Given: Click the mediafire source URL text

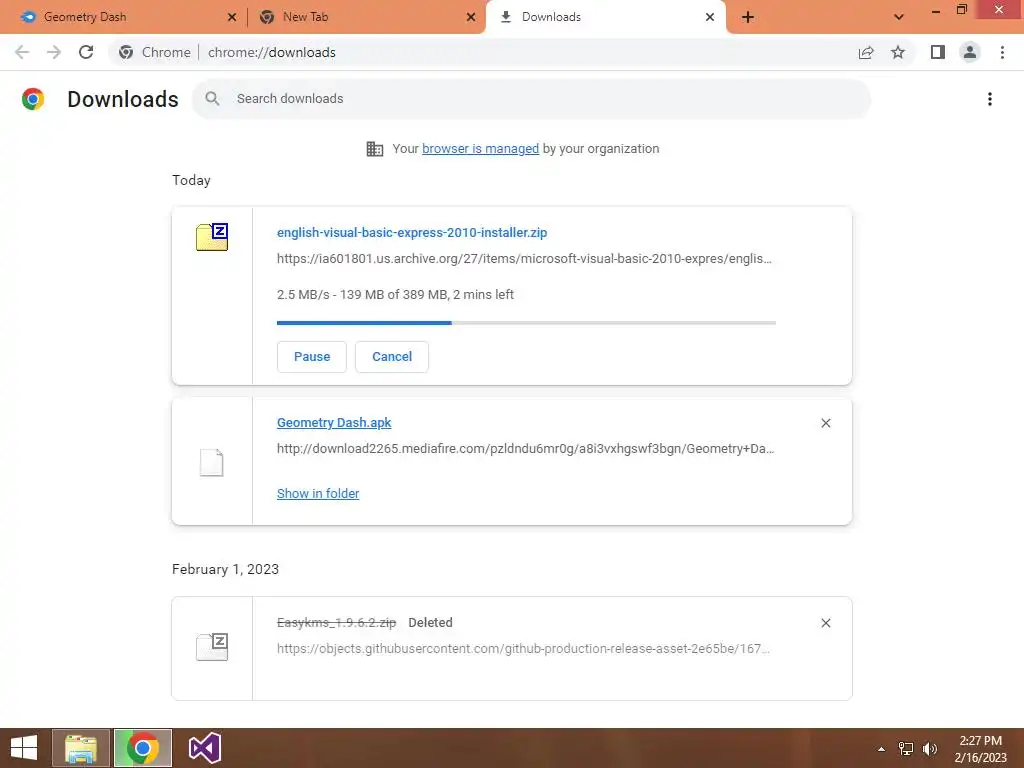Looking at the screenshot, I should coord(526,449).
